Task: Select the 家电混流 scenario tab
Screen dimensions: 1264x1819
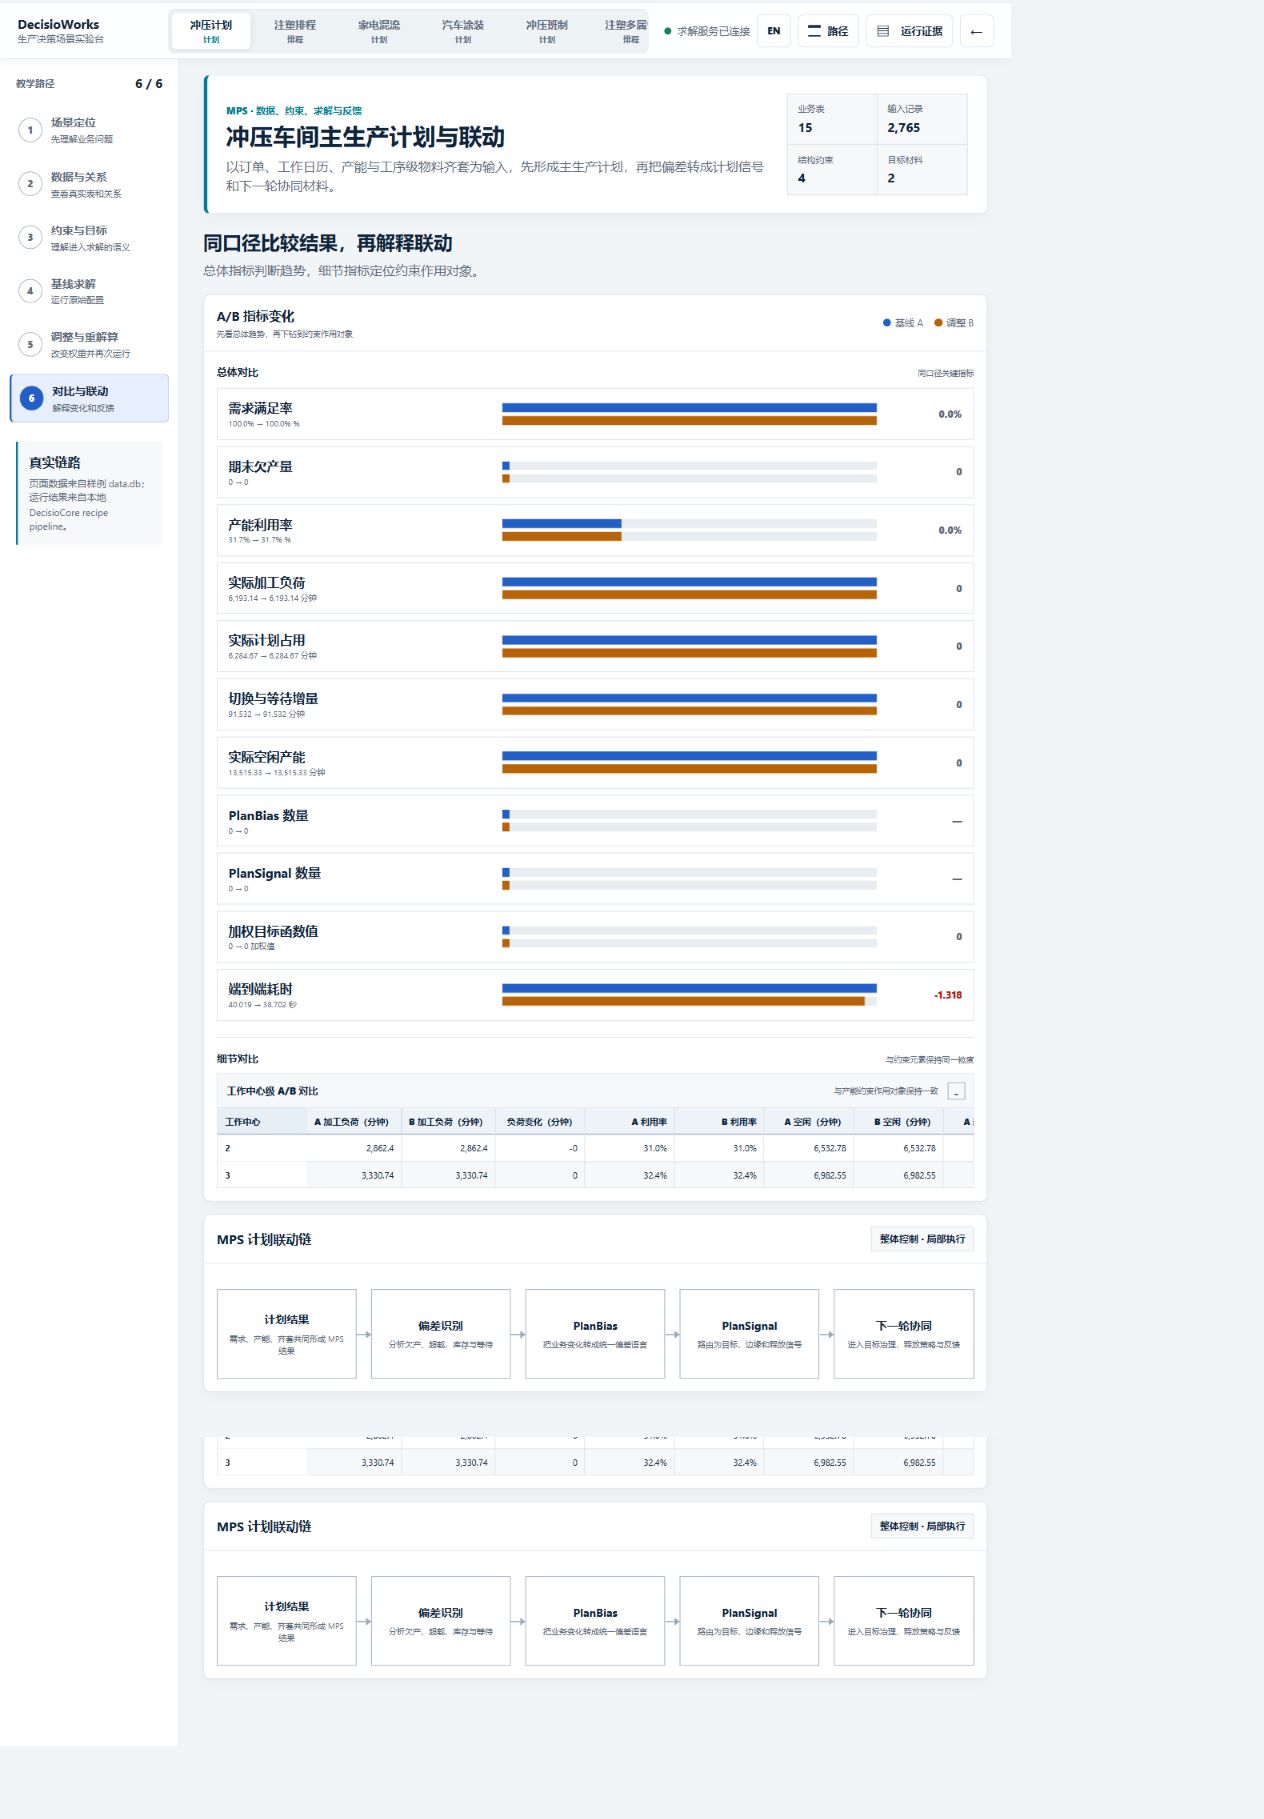Action: coord(379,31)
